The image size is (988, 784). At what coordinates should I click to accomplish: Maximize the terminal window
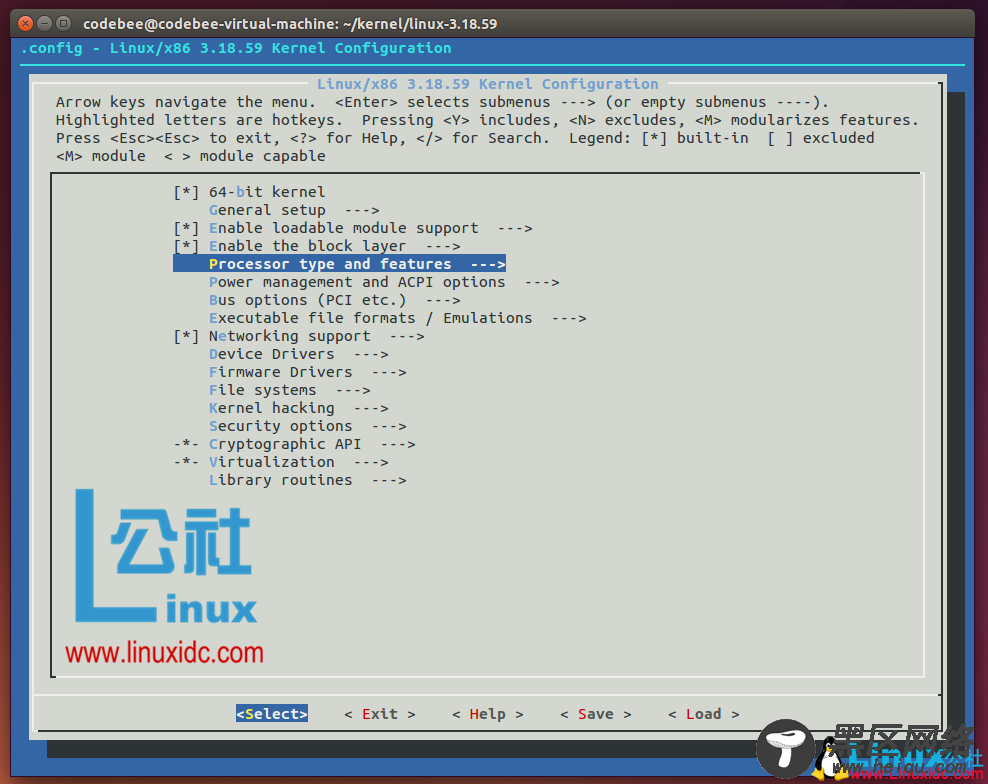tap(64, 24)
